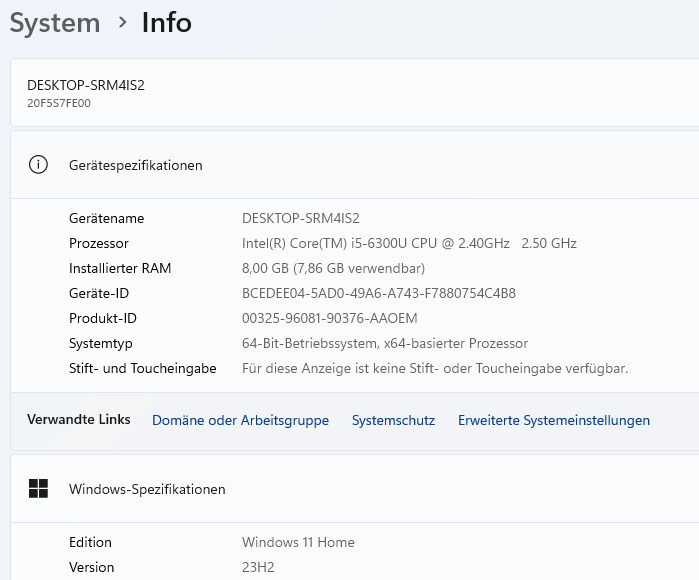Click the Installierter RAM value 8,00 GB

pyautogui.click(x=333, y=268)
